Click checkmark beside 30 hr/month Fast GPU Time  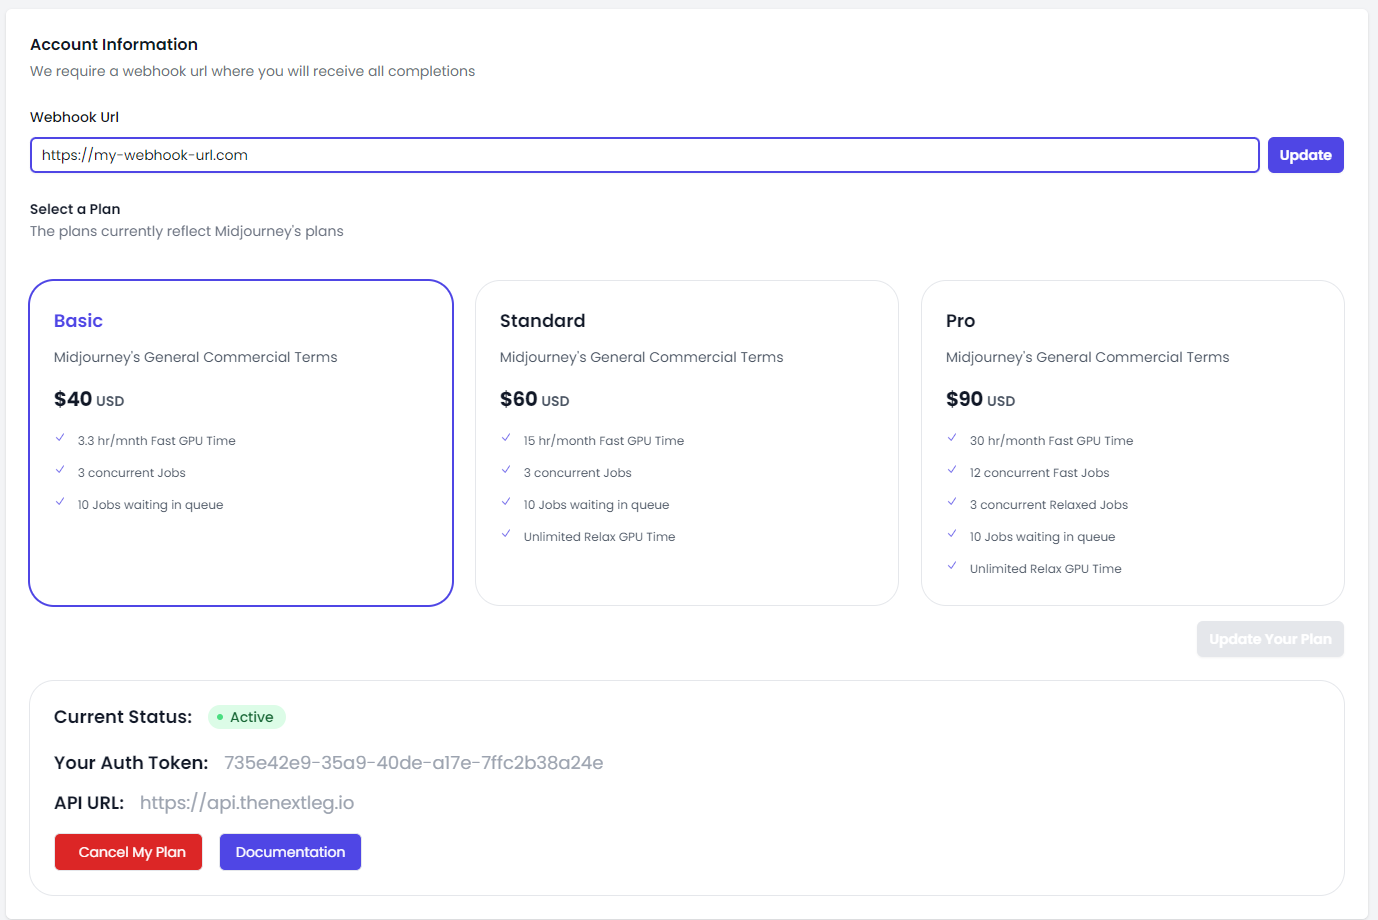point(952,438)
